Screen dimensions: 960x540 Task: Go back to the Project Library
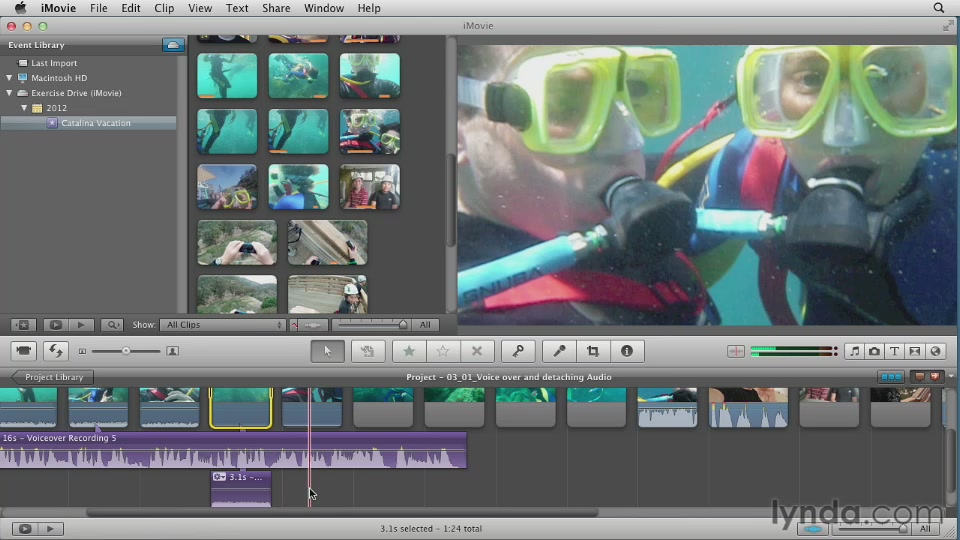tap(53, 377)
